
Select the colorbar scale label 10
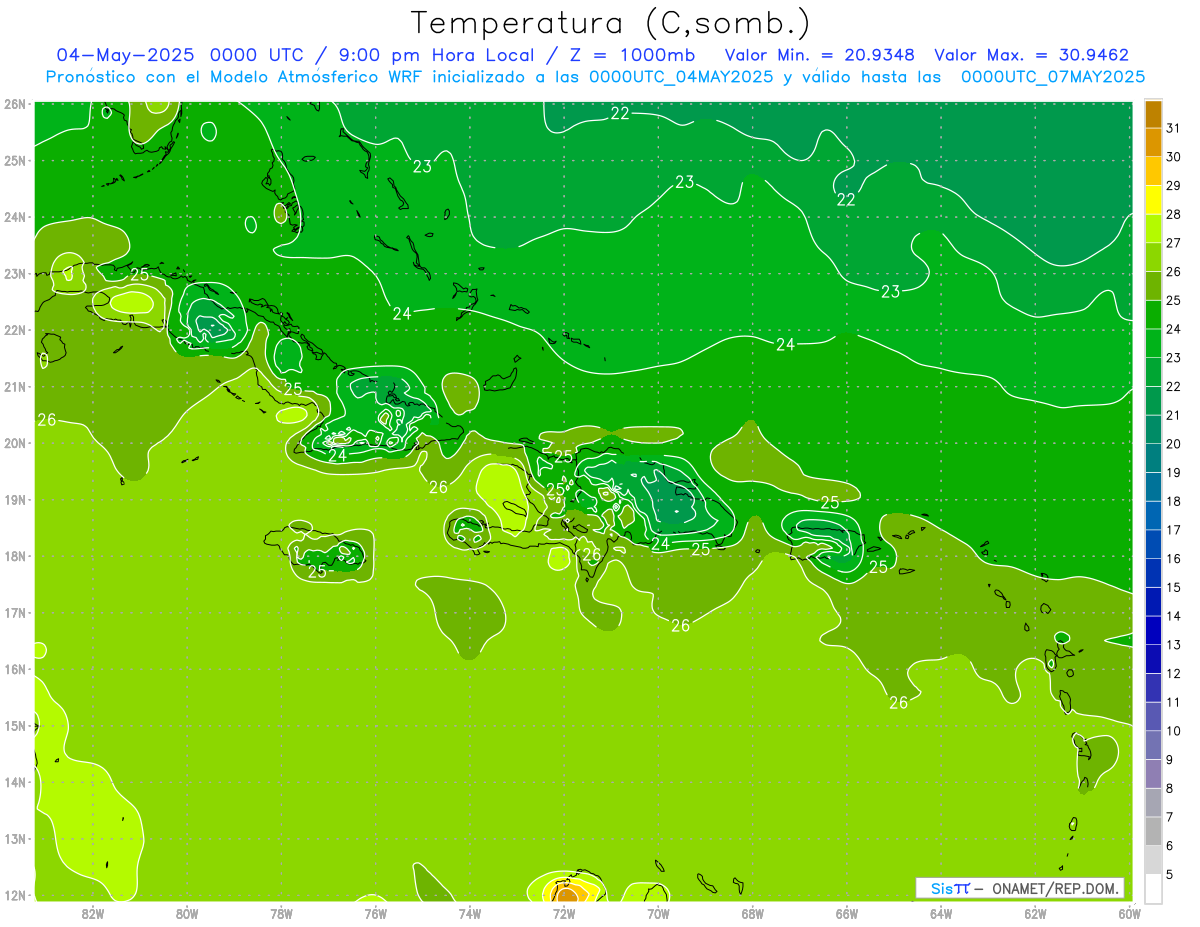[1174, 731]
